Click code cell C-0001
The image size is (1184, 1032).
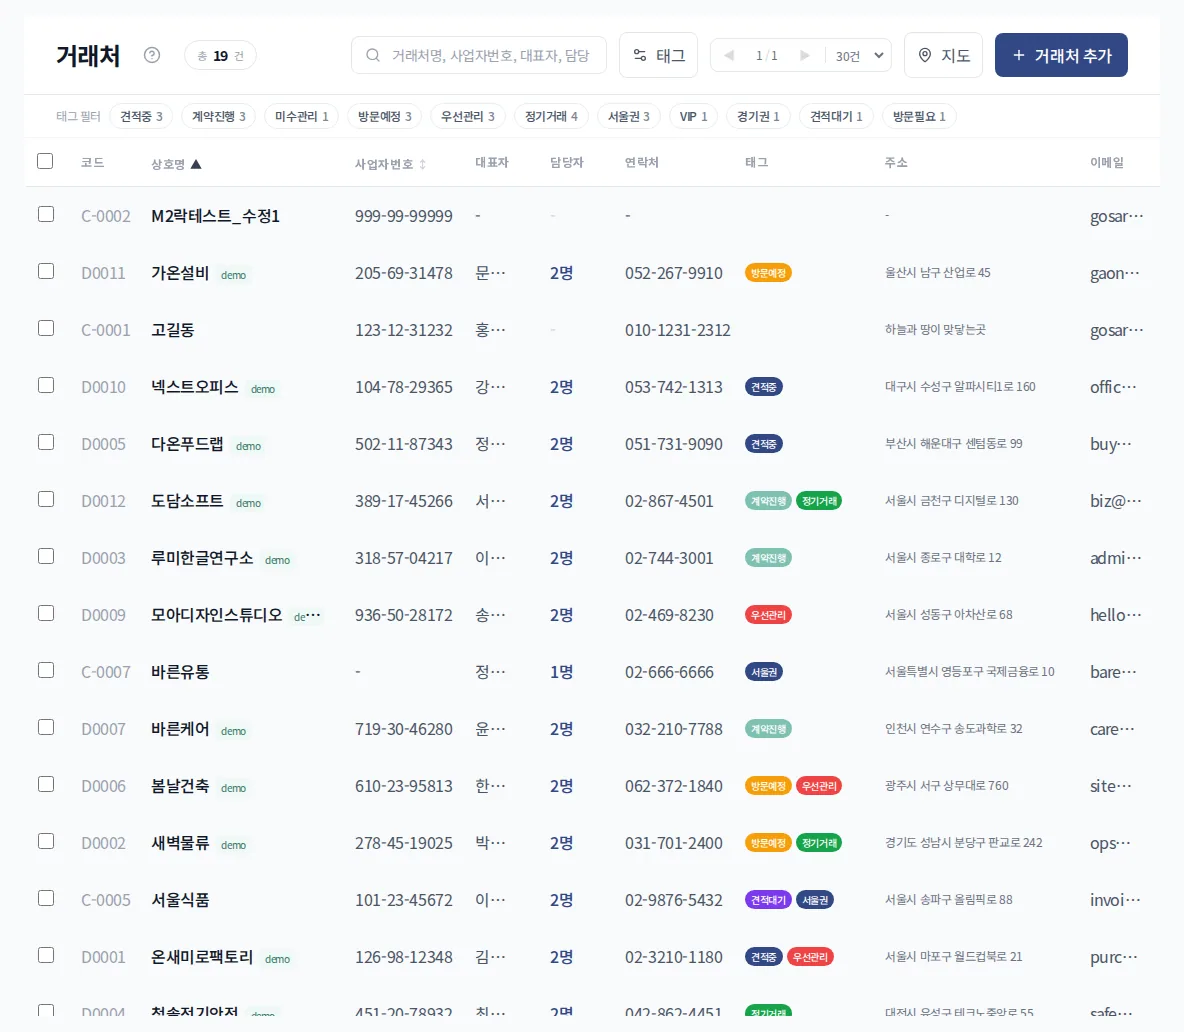106,330
